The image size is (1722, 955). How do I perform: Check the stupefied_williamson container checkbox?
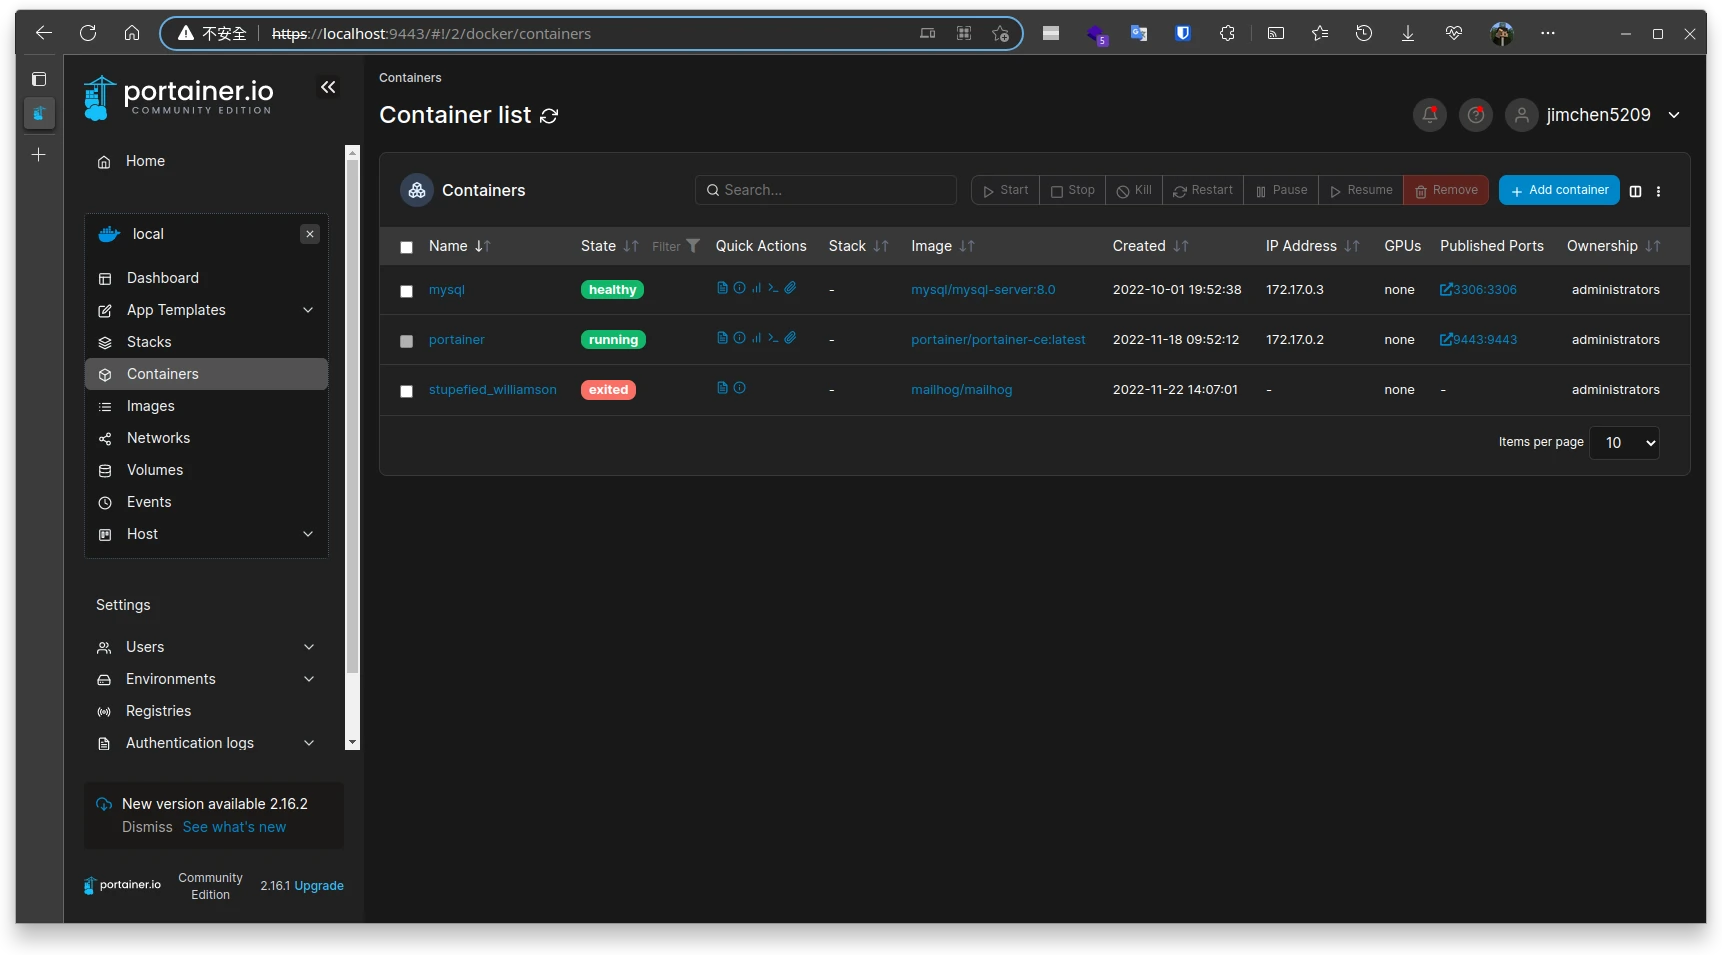click(x=406, y=391)
